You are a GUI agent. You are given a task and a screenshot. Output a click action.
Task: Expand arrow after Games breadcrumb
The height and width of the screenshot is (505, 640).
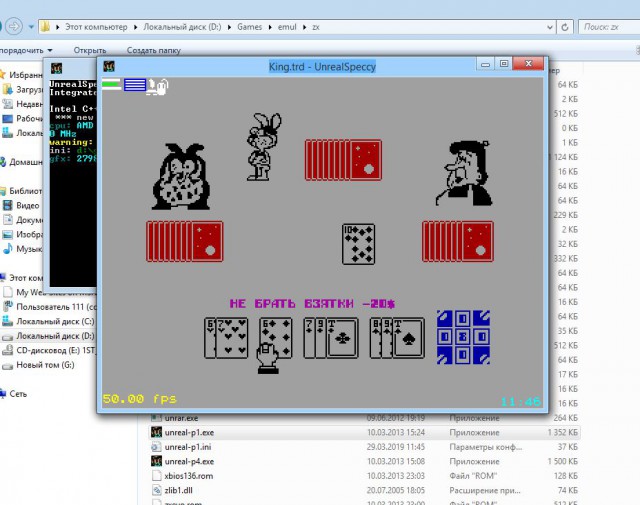click(270, 27)
